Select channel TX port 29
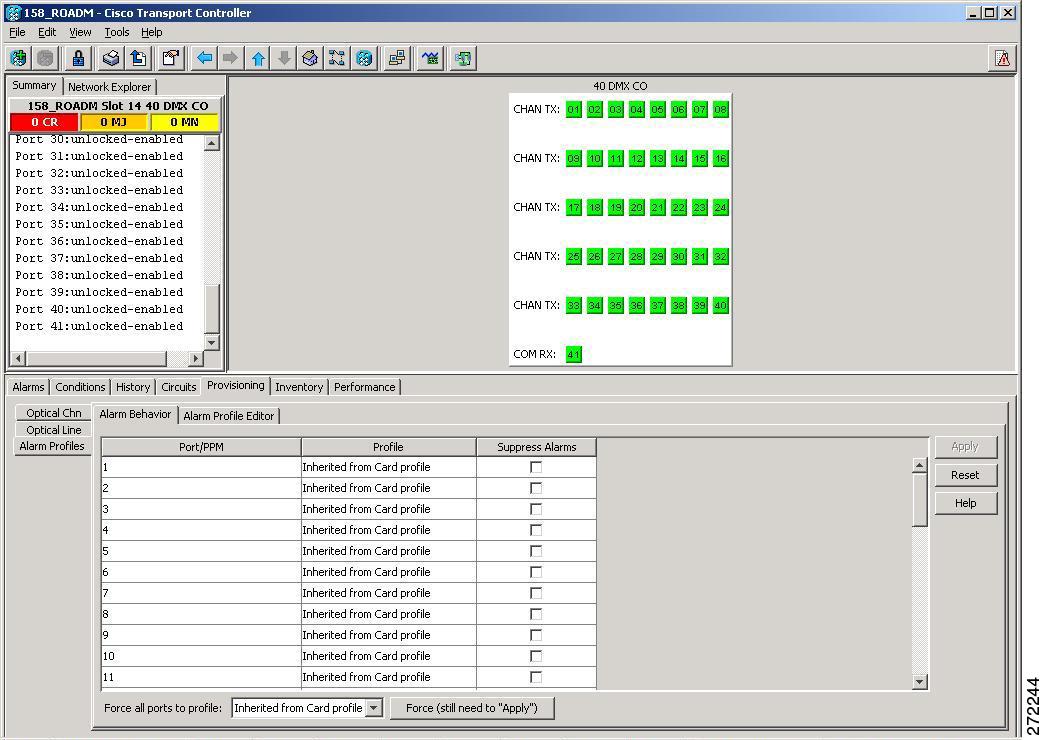Viewport: 1042px width, 740px height. click(x=657, y=256)
